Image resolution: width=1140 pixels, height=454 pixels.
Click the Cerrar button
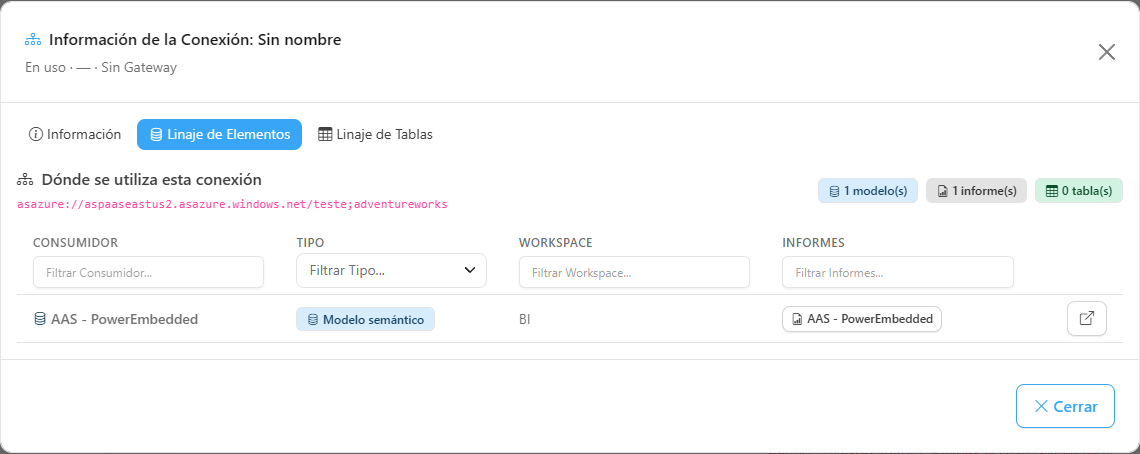(1065, 406)
